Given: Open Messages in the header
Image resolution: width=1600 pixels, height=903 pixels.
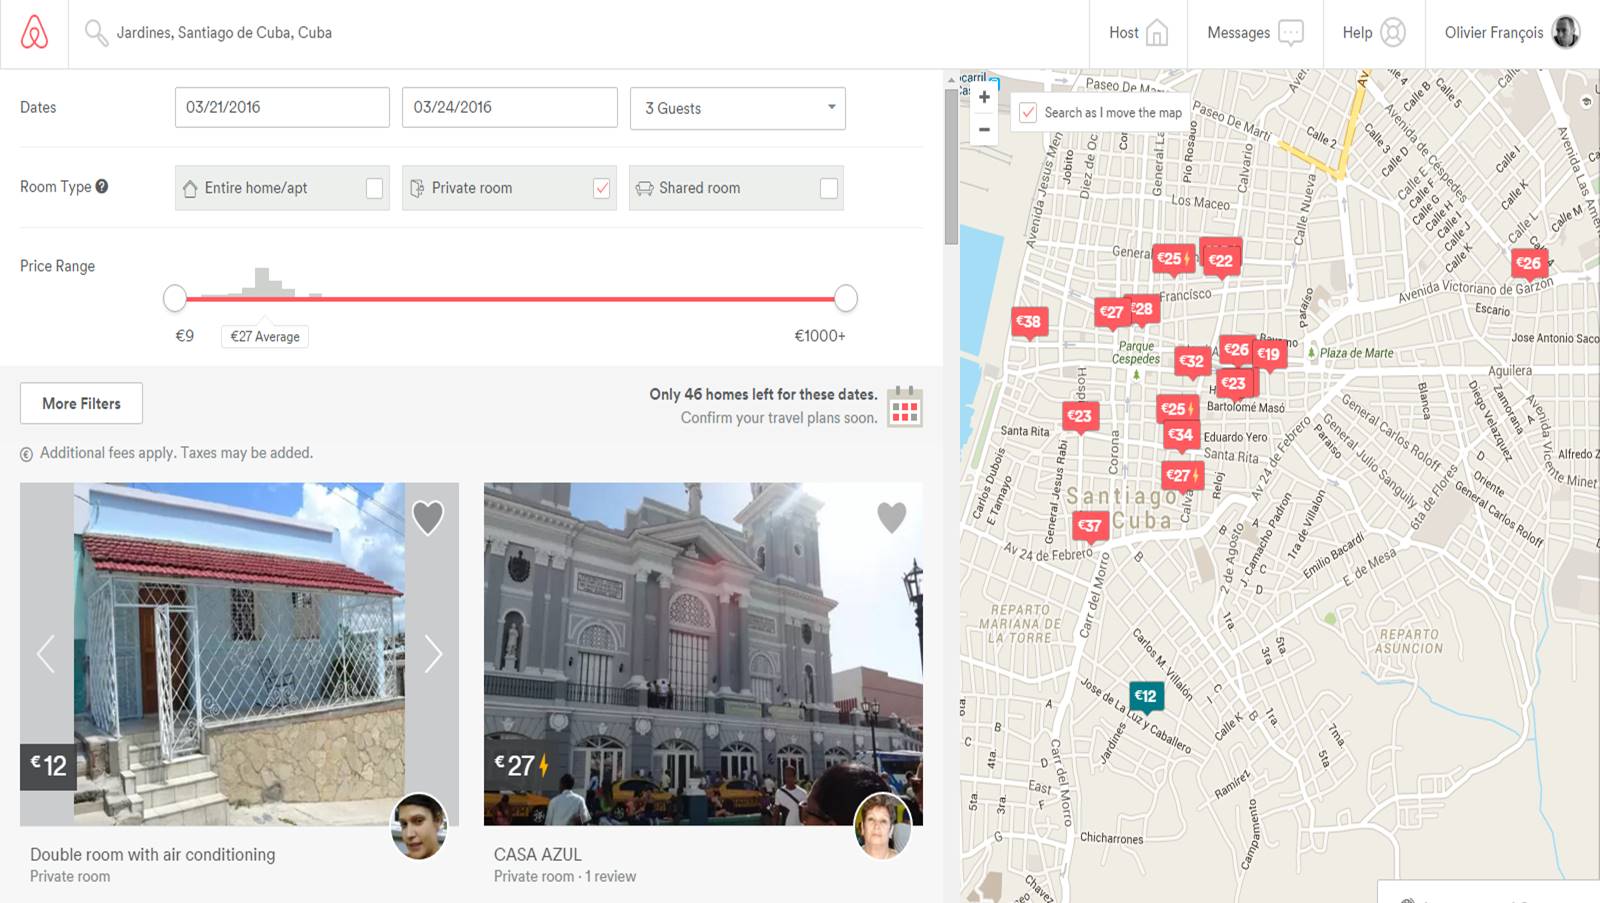Looking at the screenshot, I should pos(1255,33).
